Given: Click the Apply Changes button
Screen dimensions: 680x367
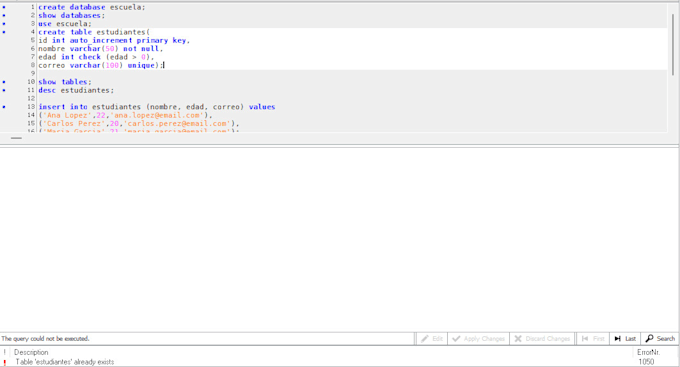Looking at the screenshot, I should (478, 339).
